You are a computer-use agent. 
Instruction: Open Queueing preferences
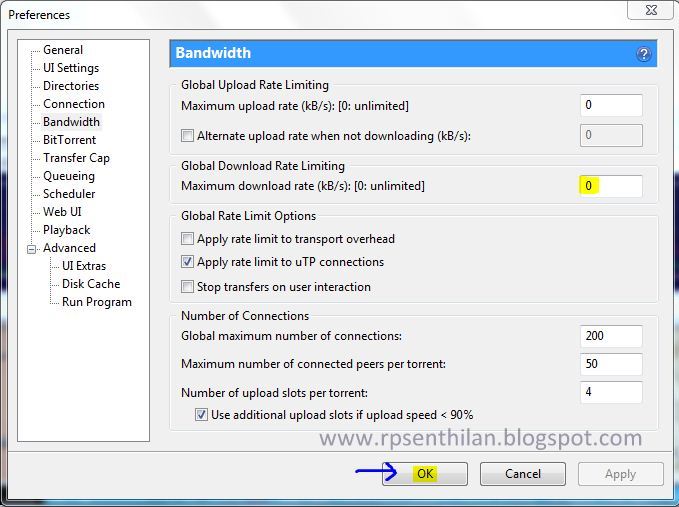point(69,176)
